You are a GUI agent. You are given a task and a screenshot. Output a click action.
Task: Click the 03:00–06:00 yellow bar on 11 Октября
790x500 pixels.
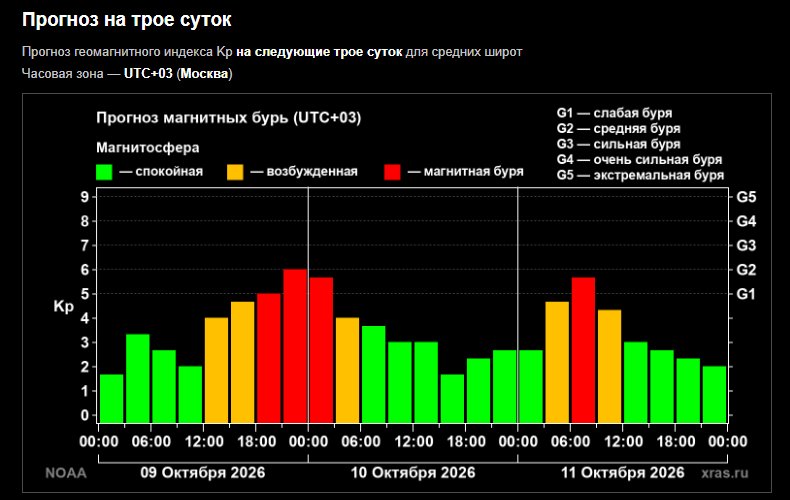pos(557,362)
